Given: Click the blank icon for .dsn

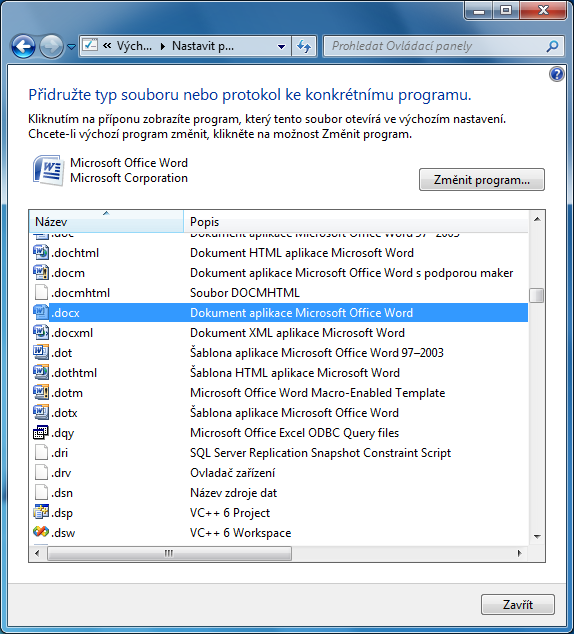Looking at the screenshot, I should pos(41,493).
